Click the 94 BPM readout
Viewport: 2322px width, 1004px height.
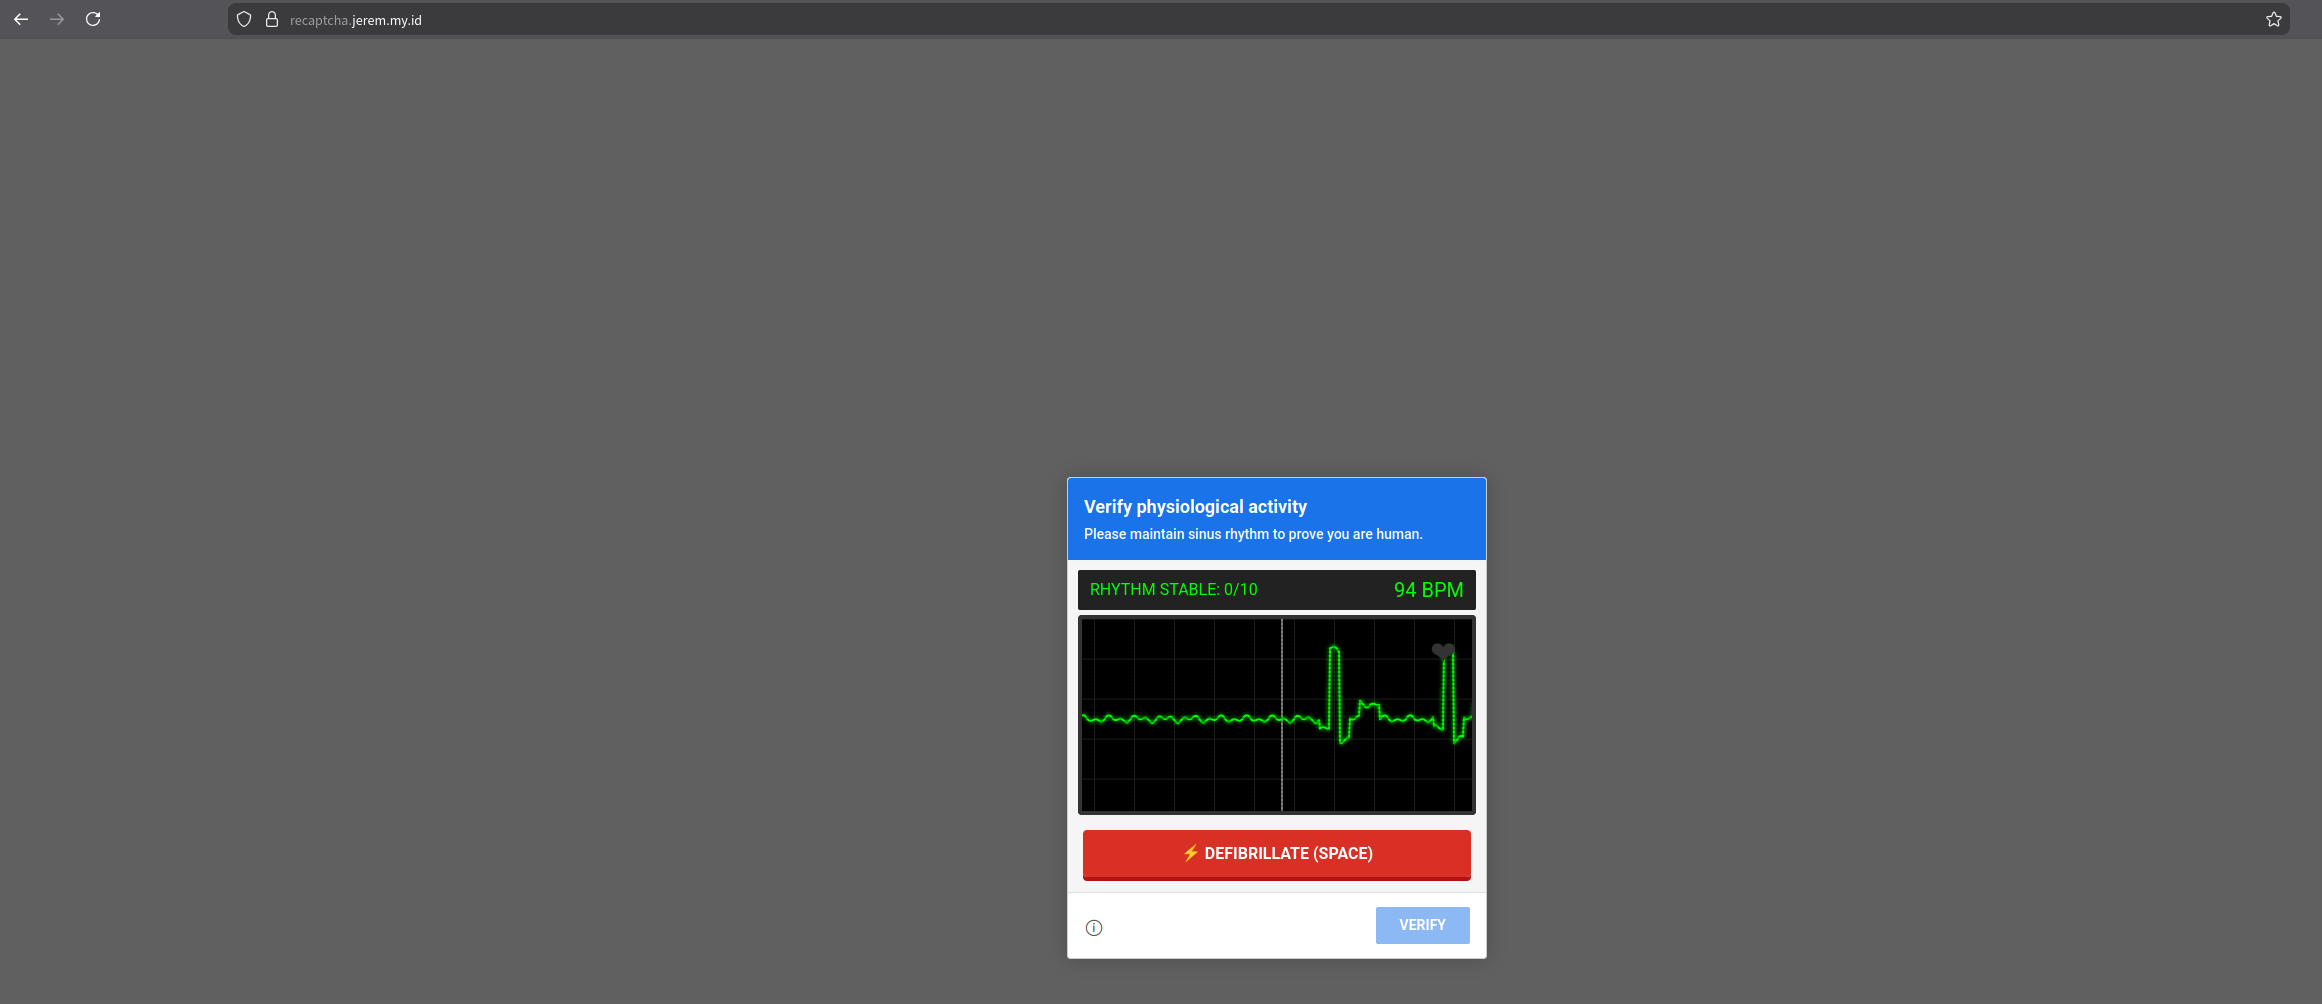1428,590
